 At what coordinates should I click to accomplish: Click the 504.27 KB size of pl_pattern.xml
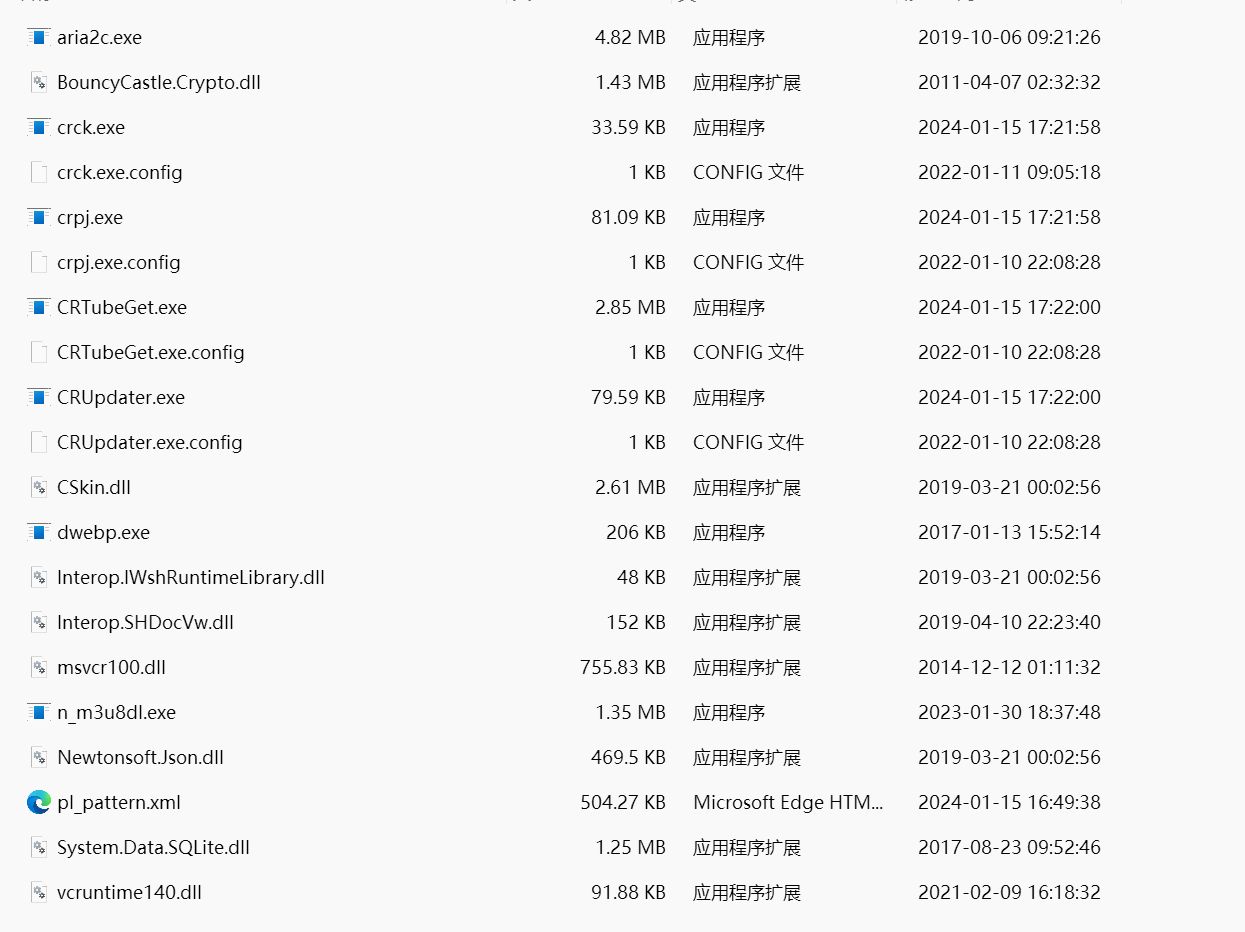pyautogui.click(x=623, y=803)
